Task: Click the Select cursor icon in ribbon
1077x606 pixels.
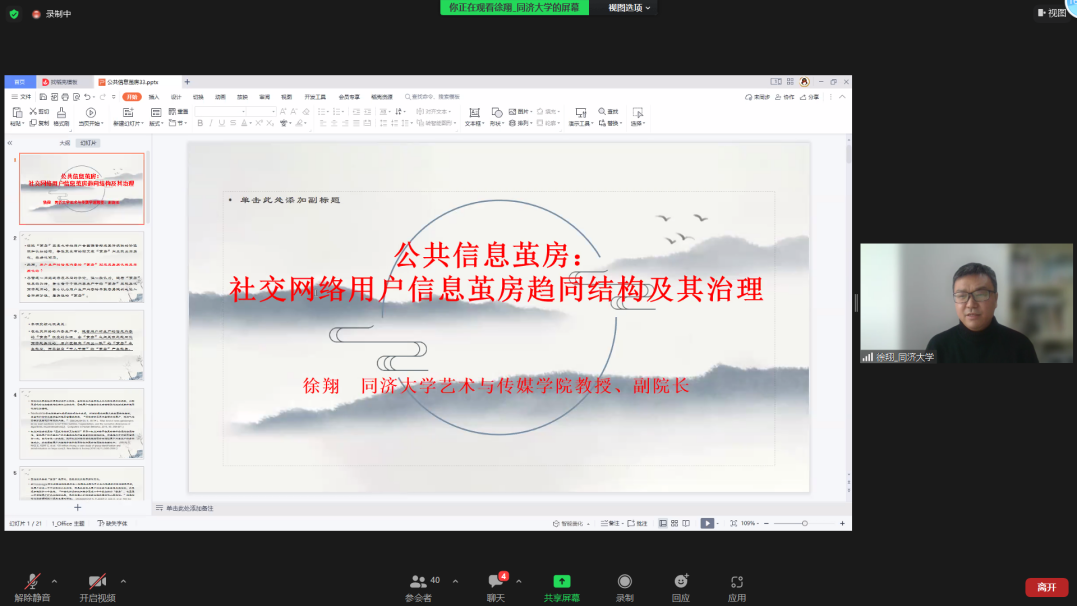Action: coord(637,112)
